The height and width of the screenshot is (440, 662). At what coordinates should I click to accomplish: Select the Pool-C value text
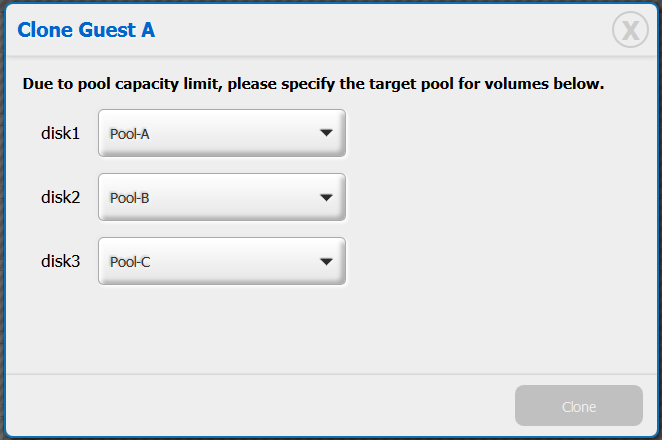pyautogui.click(x=130, y=262)
